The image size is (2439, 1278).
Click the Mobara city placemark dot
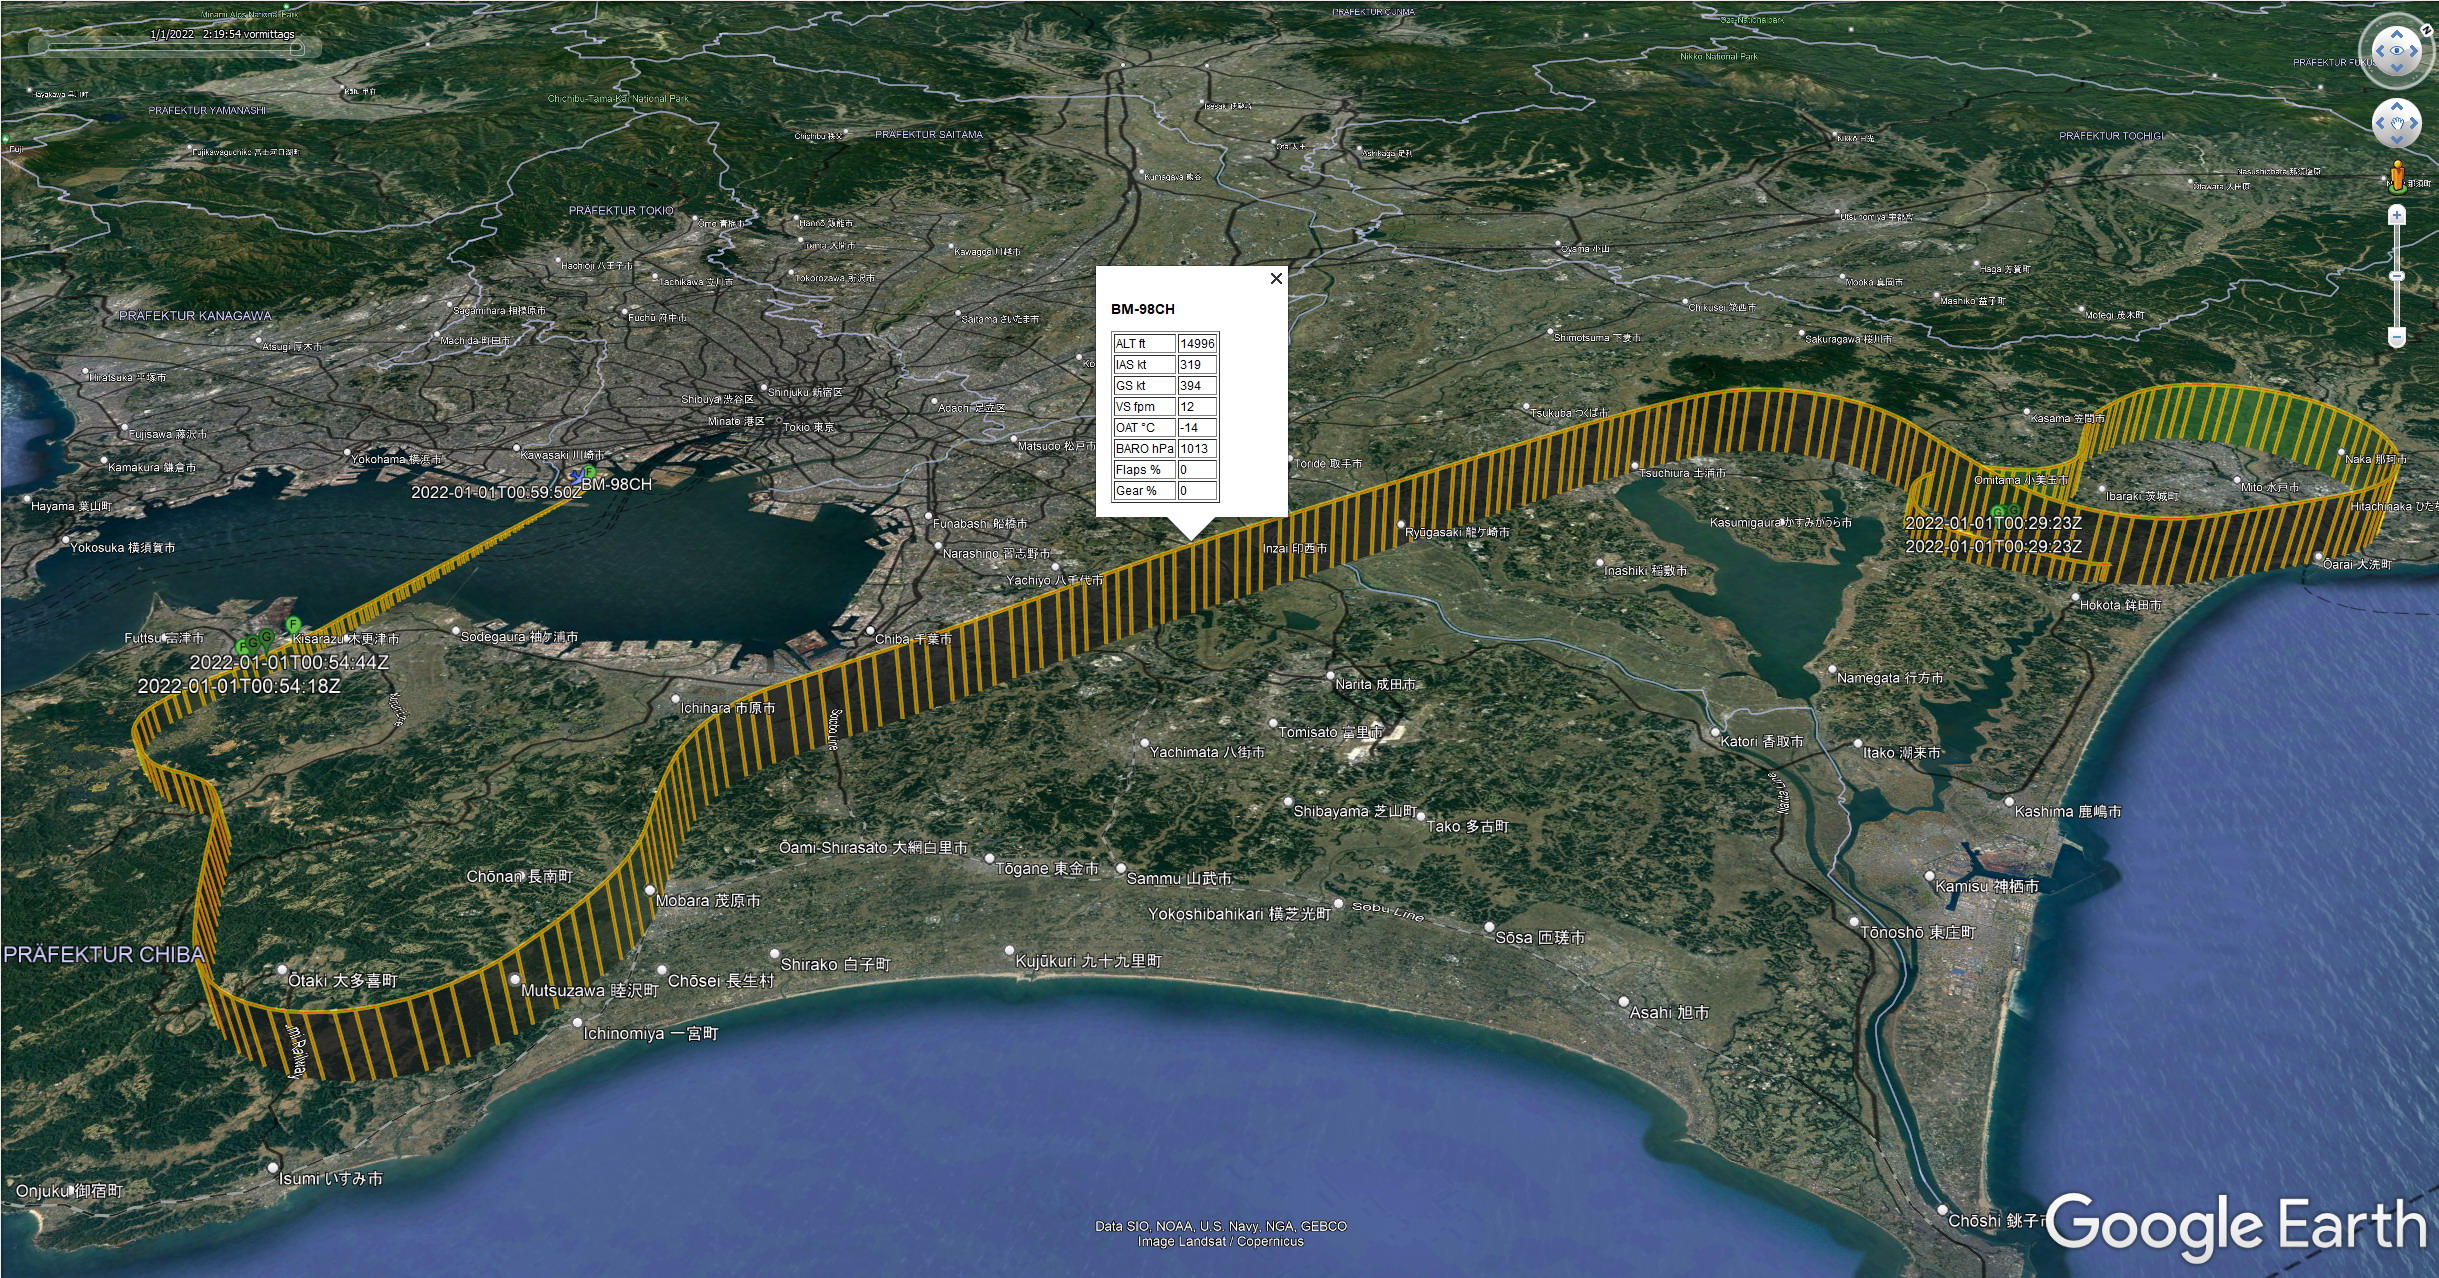point(649,890)
